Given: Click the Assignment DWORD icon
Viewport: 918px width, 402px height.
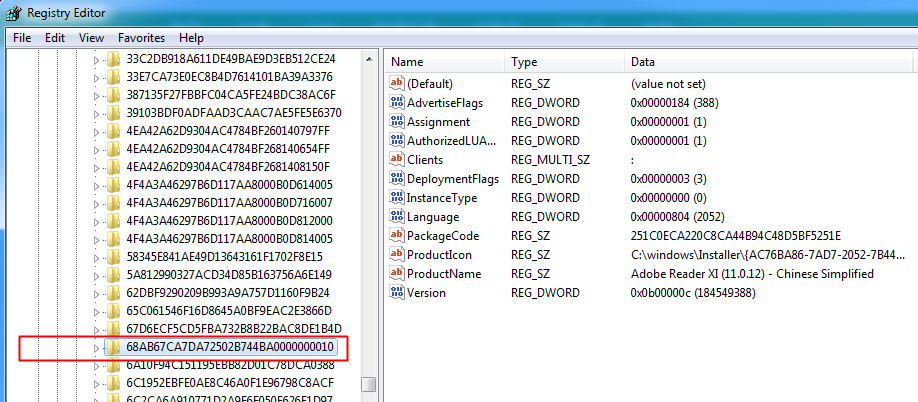Looking at the screenshot, I should click(x=397, y=122).
